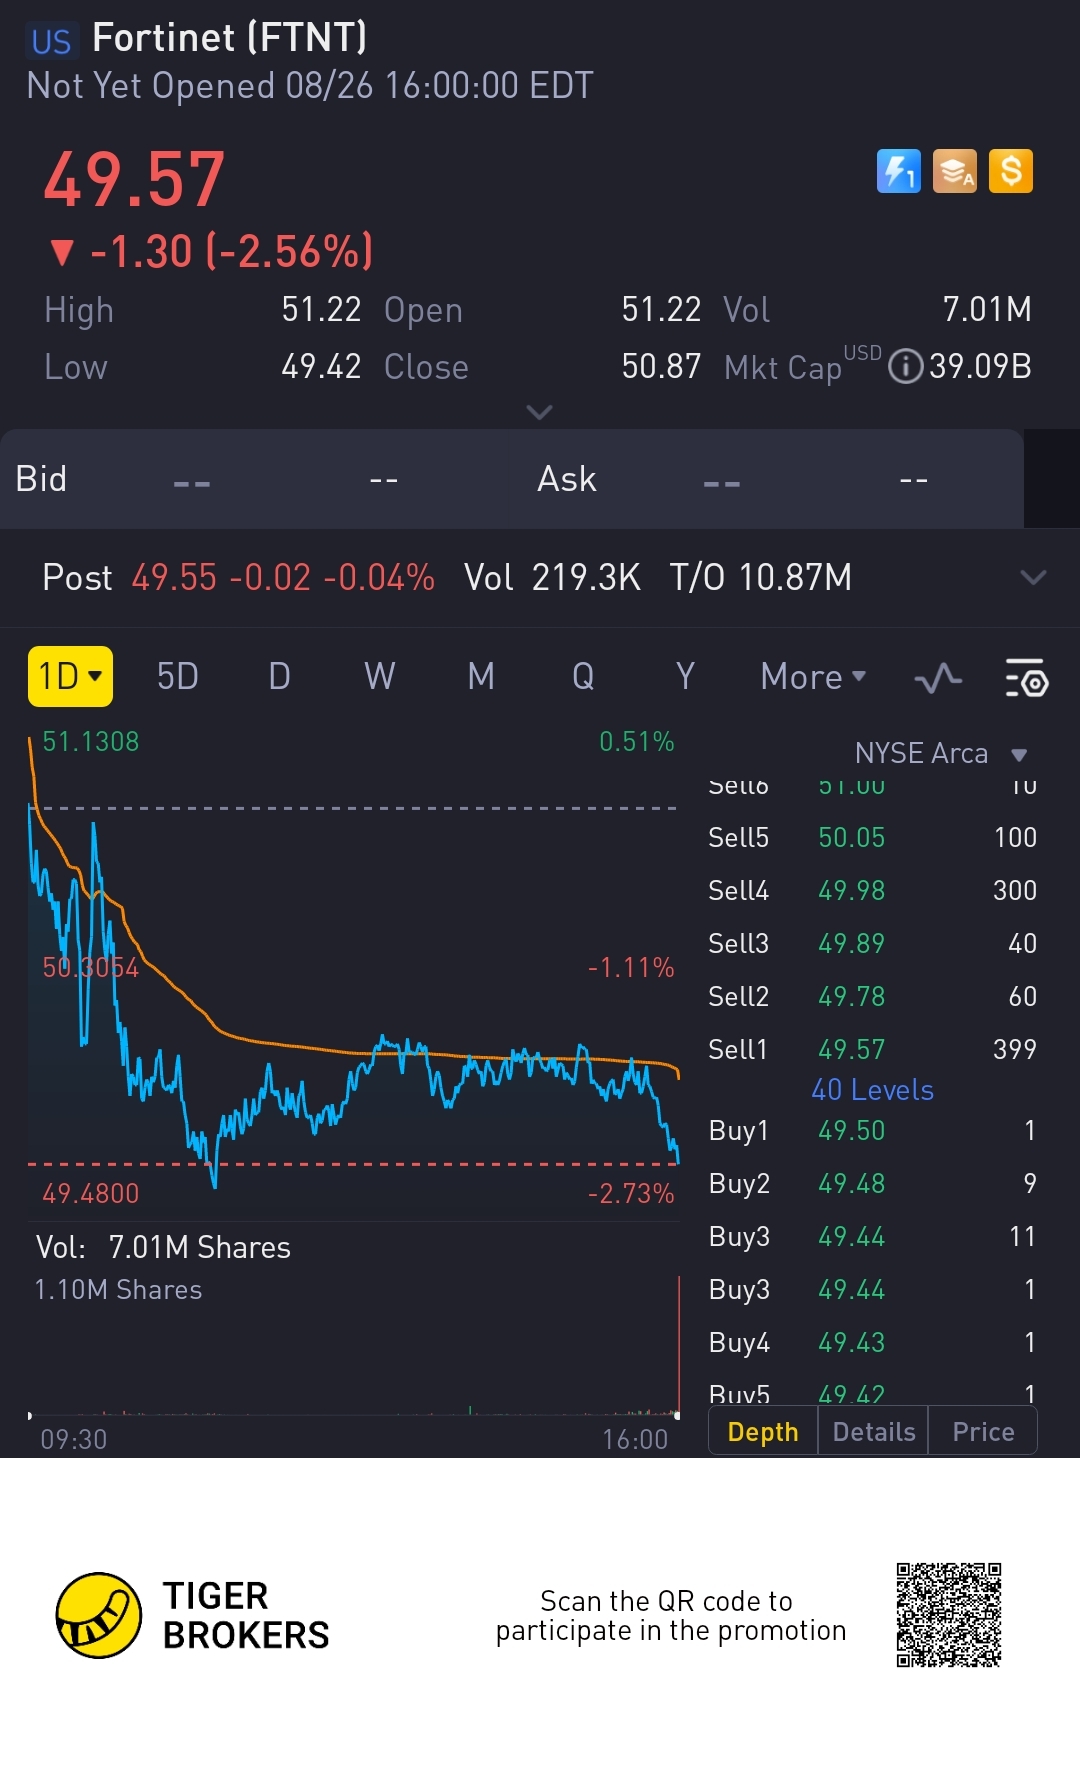This screenshot has width=1080, height=1774.
Task: Tap the Mkt Cap 39.09B value
Action: coord(980,366)
